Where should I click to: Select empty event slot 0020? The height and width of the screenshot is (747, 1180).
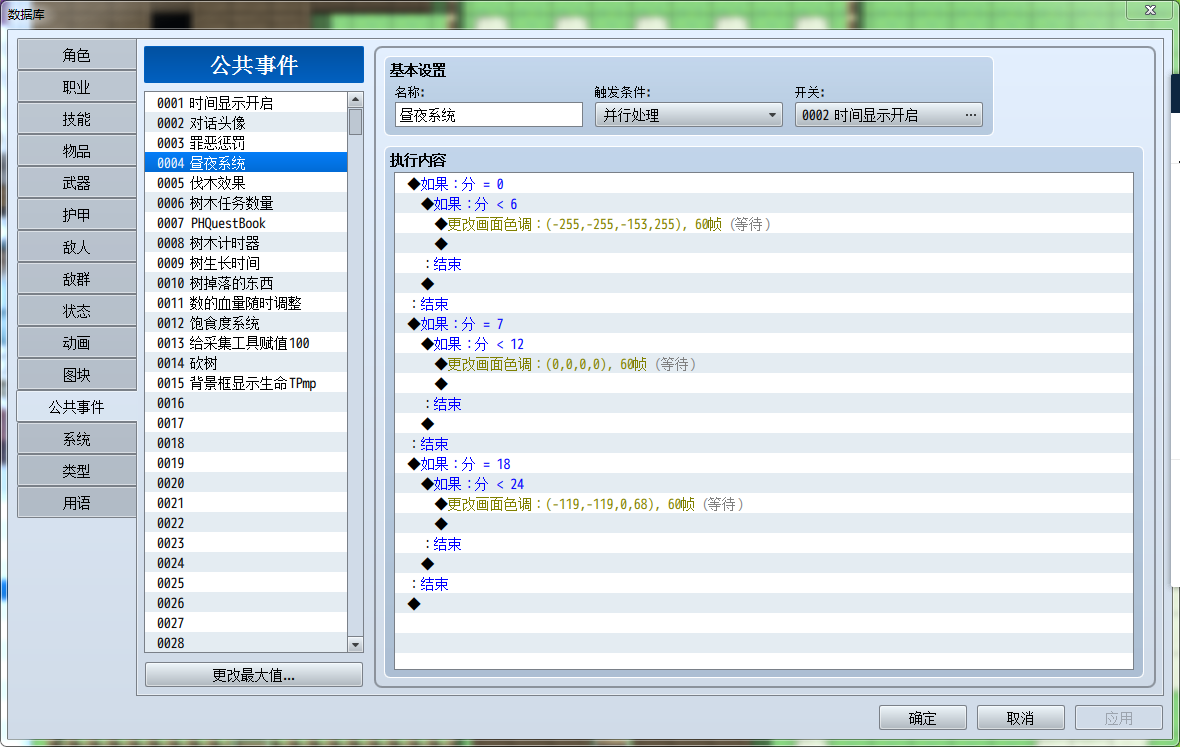pos(246,483)
